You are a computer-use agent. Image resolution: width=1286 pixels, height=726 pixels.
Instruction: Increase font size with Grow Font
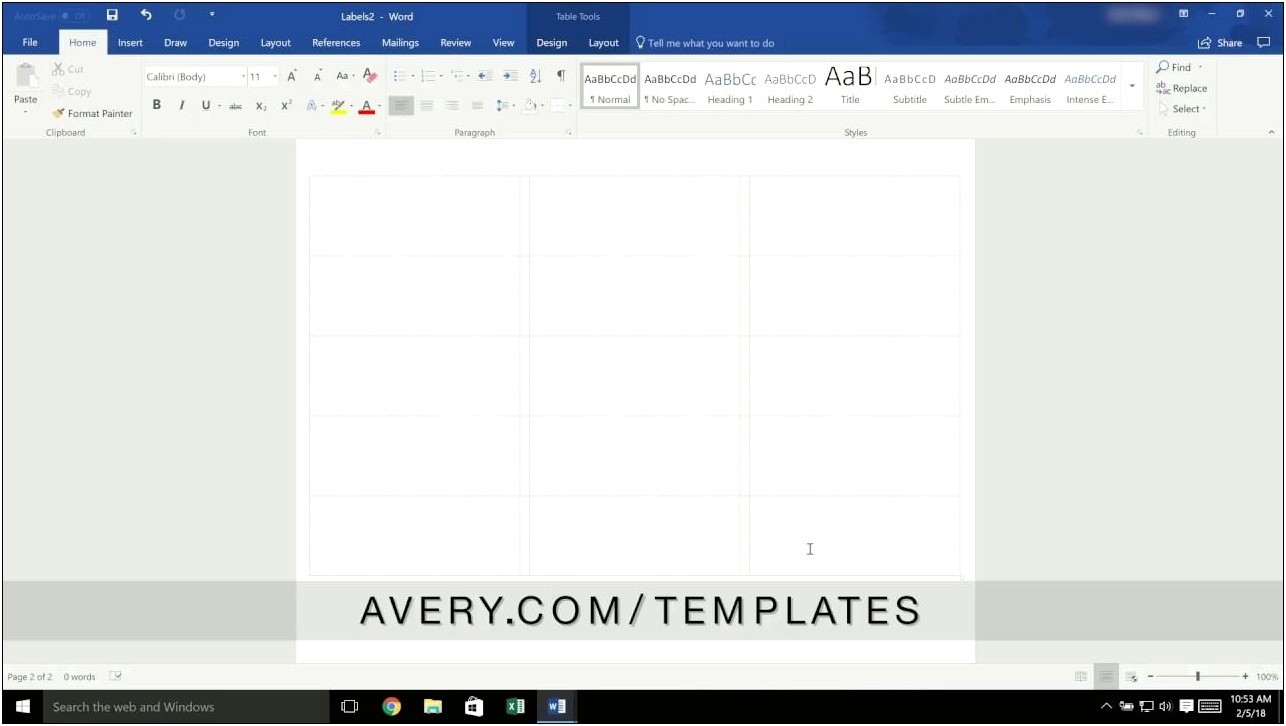click(x=292, y=76)
